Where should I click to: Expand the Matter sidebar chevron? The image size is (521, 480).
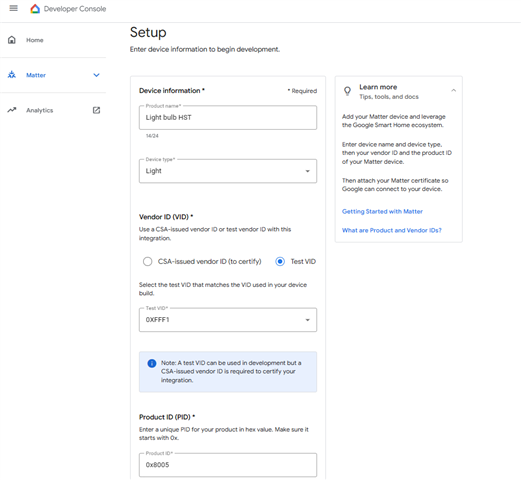96,75
